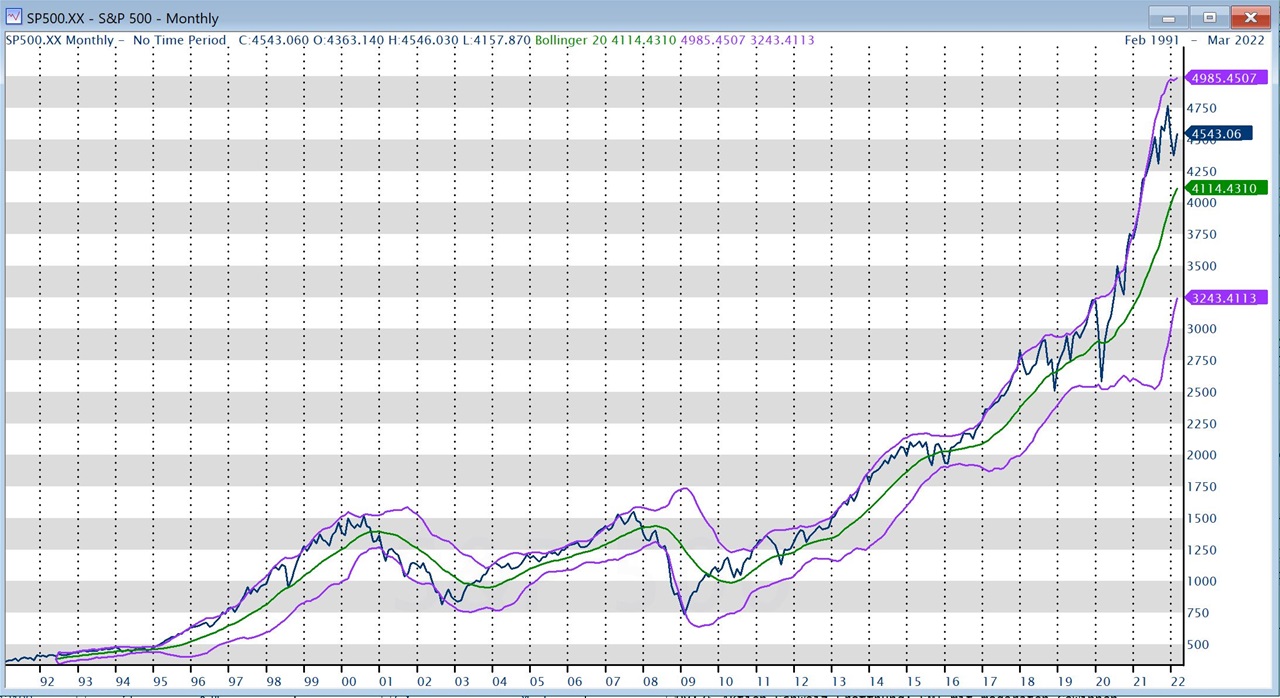Click the year label '00' on time axis
This screenshot has width=1280, height=698.
click(x=348, y=682)
